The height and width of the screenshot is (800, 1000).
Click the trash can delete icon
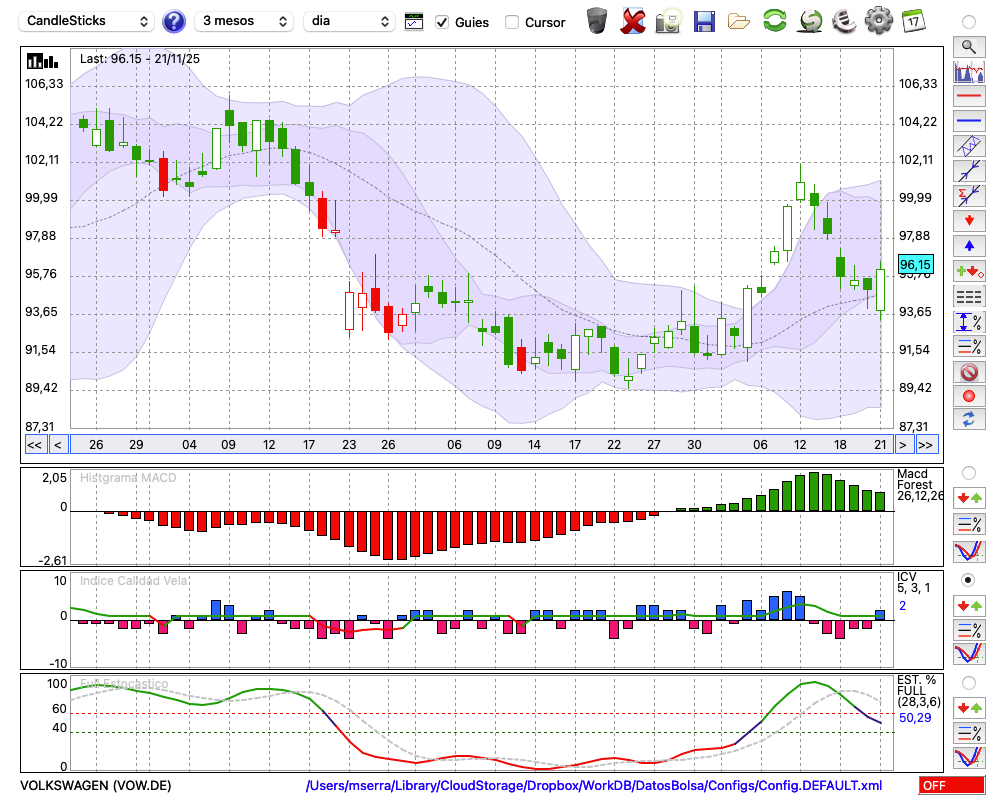(x=597, y=21)
